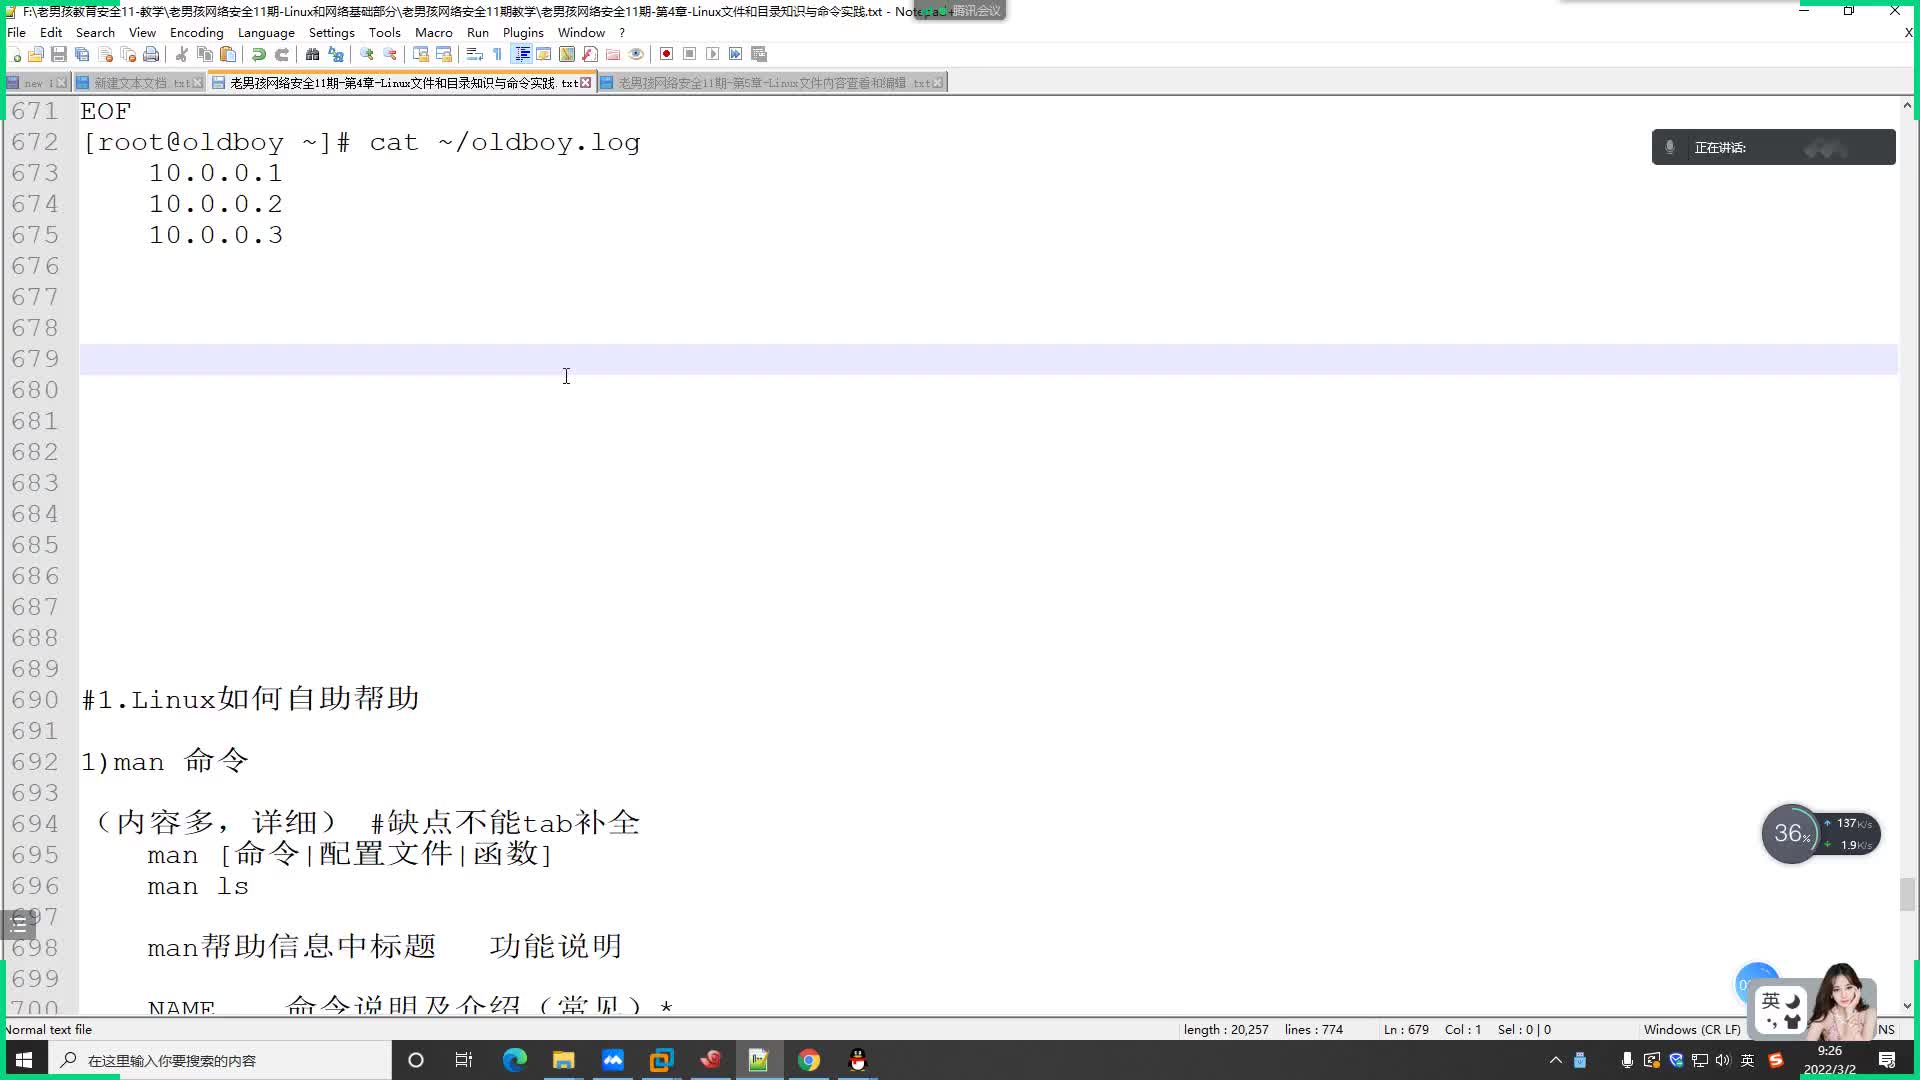Click the Copy icon in toolbar
Screen dimensions: 1920x1080
click(206, 54)
